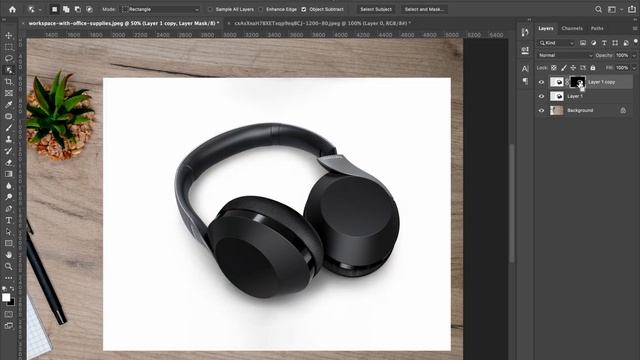Select the Frame tool

click(9, 93)
